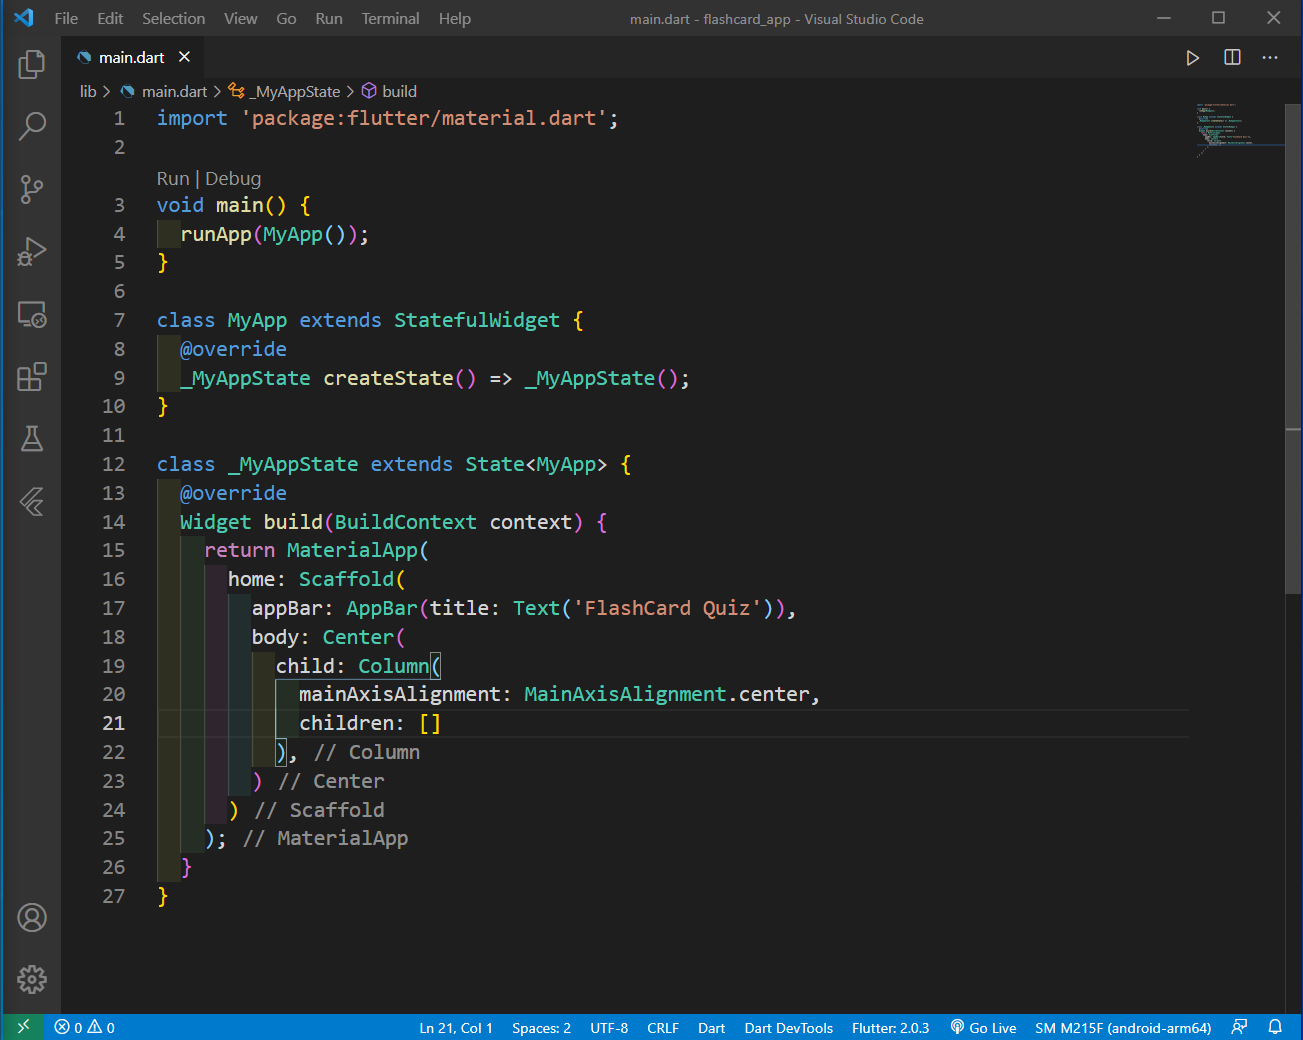Change indentation via Spaces: 2

coord(541,1027)
